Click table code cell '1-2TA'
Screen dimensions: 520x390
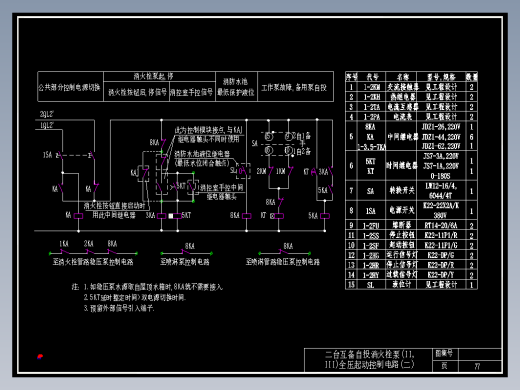pyautogui.click(x=371, y=107)
